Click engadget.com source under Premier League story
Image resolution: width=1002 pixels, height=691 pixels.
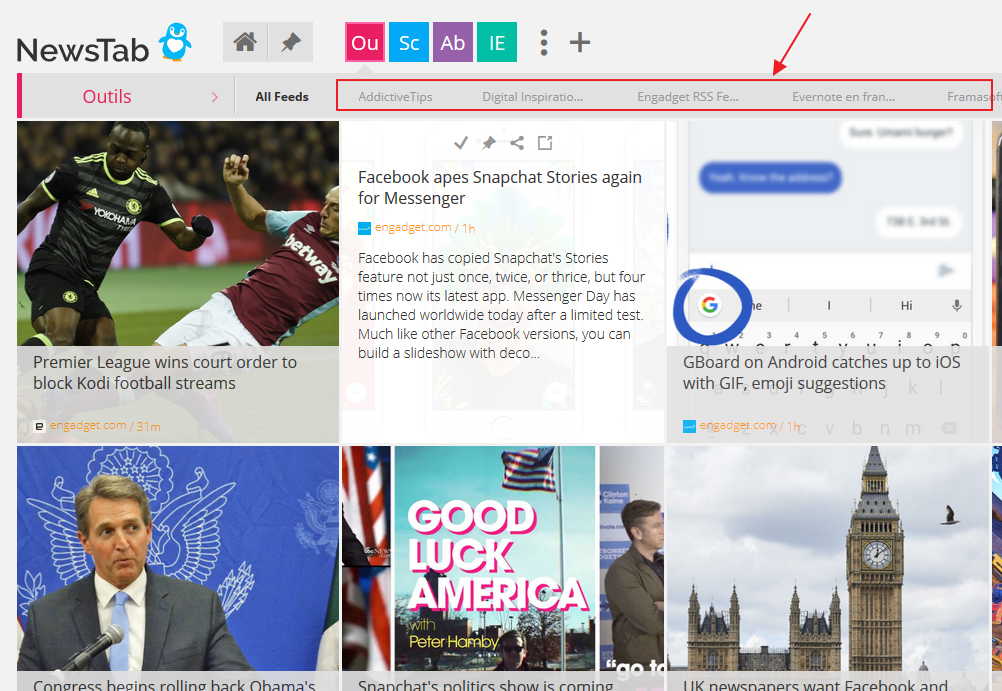pos(88,426)
